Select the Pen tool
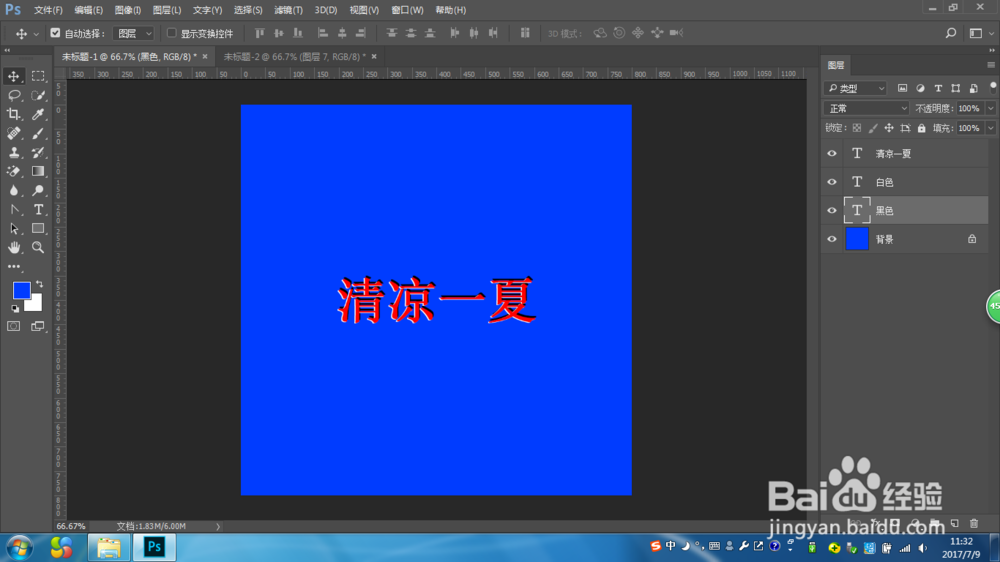The height and width of the screenshot is (562, 1000). pos(13,209)
